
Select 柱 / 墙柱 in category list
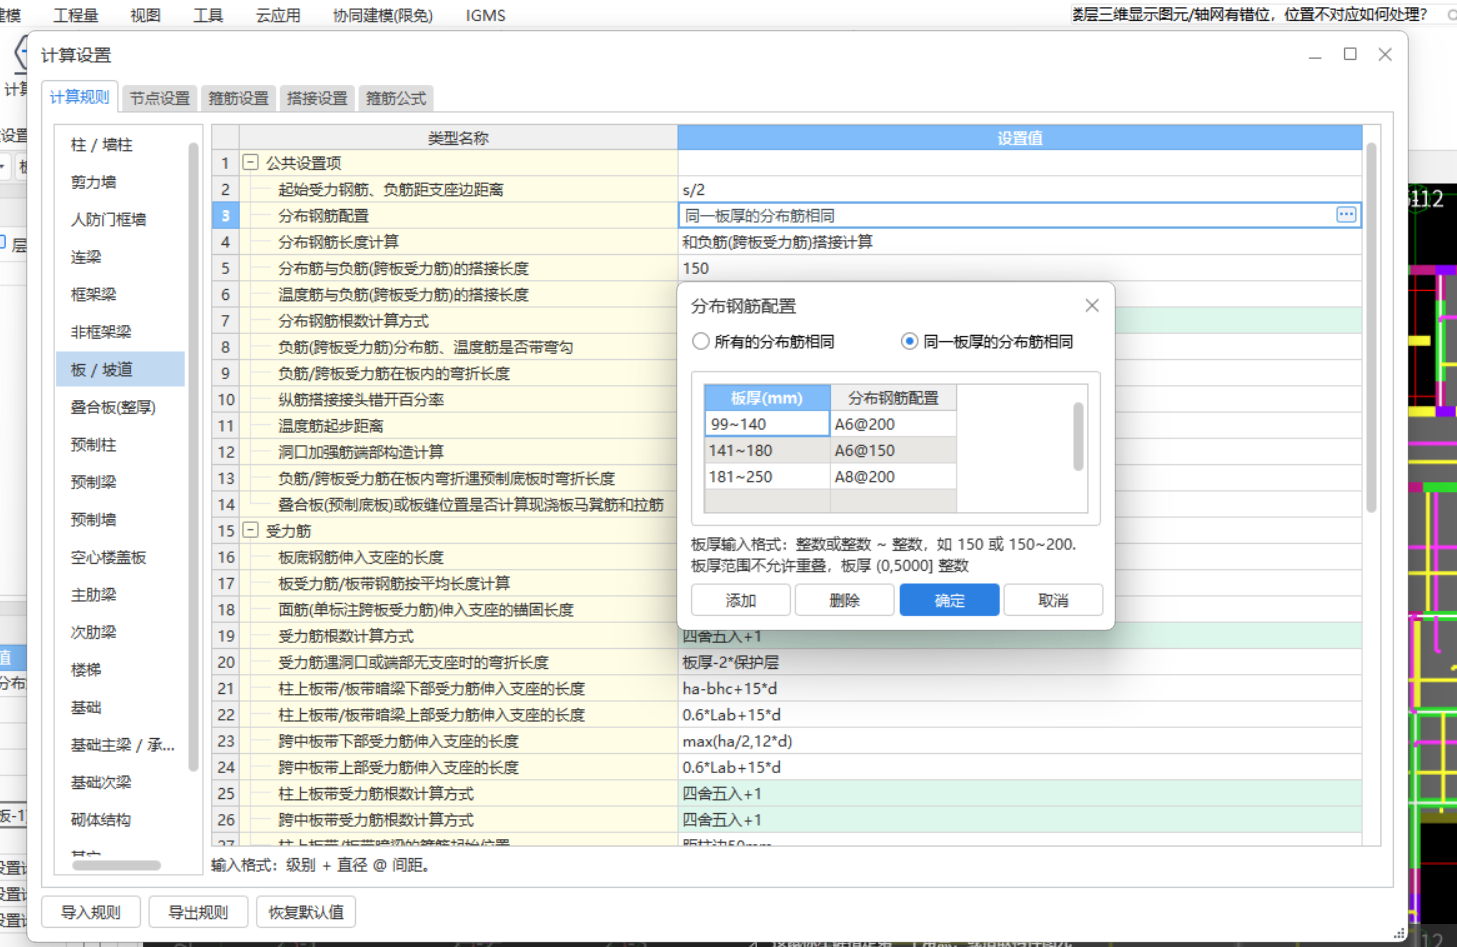pos(121,145)
